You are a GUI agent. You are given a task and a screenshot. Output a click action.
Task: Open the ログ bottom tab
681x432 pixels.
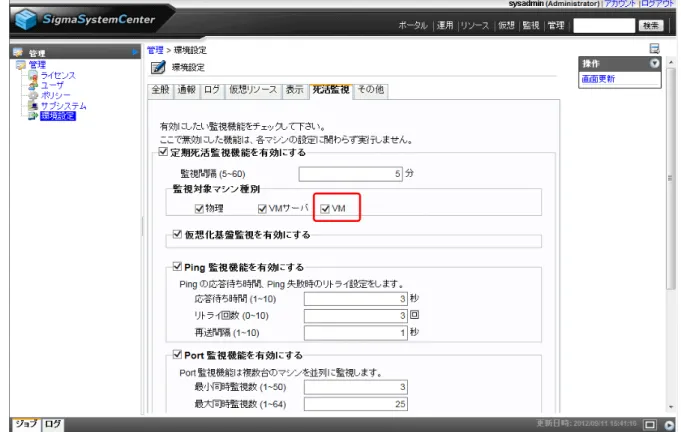pos(53,424)
